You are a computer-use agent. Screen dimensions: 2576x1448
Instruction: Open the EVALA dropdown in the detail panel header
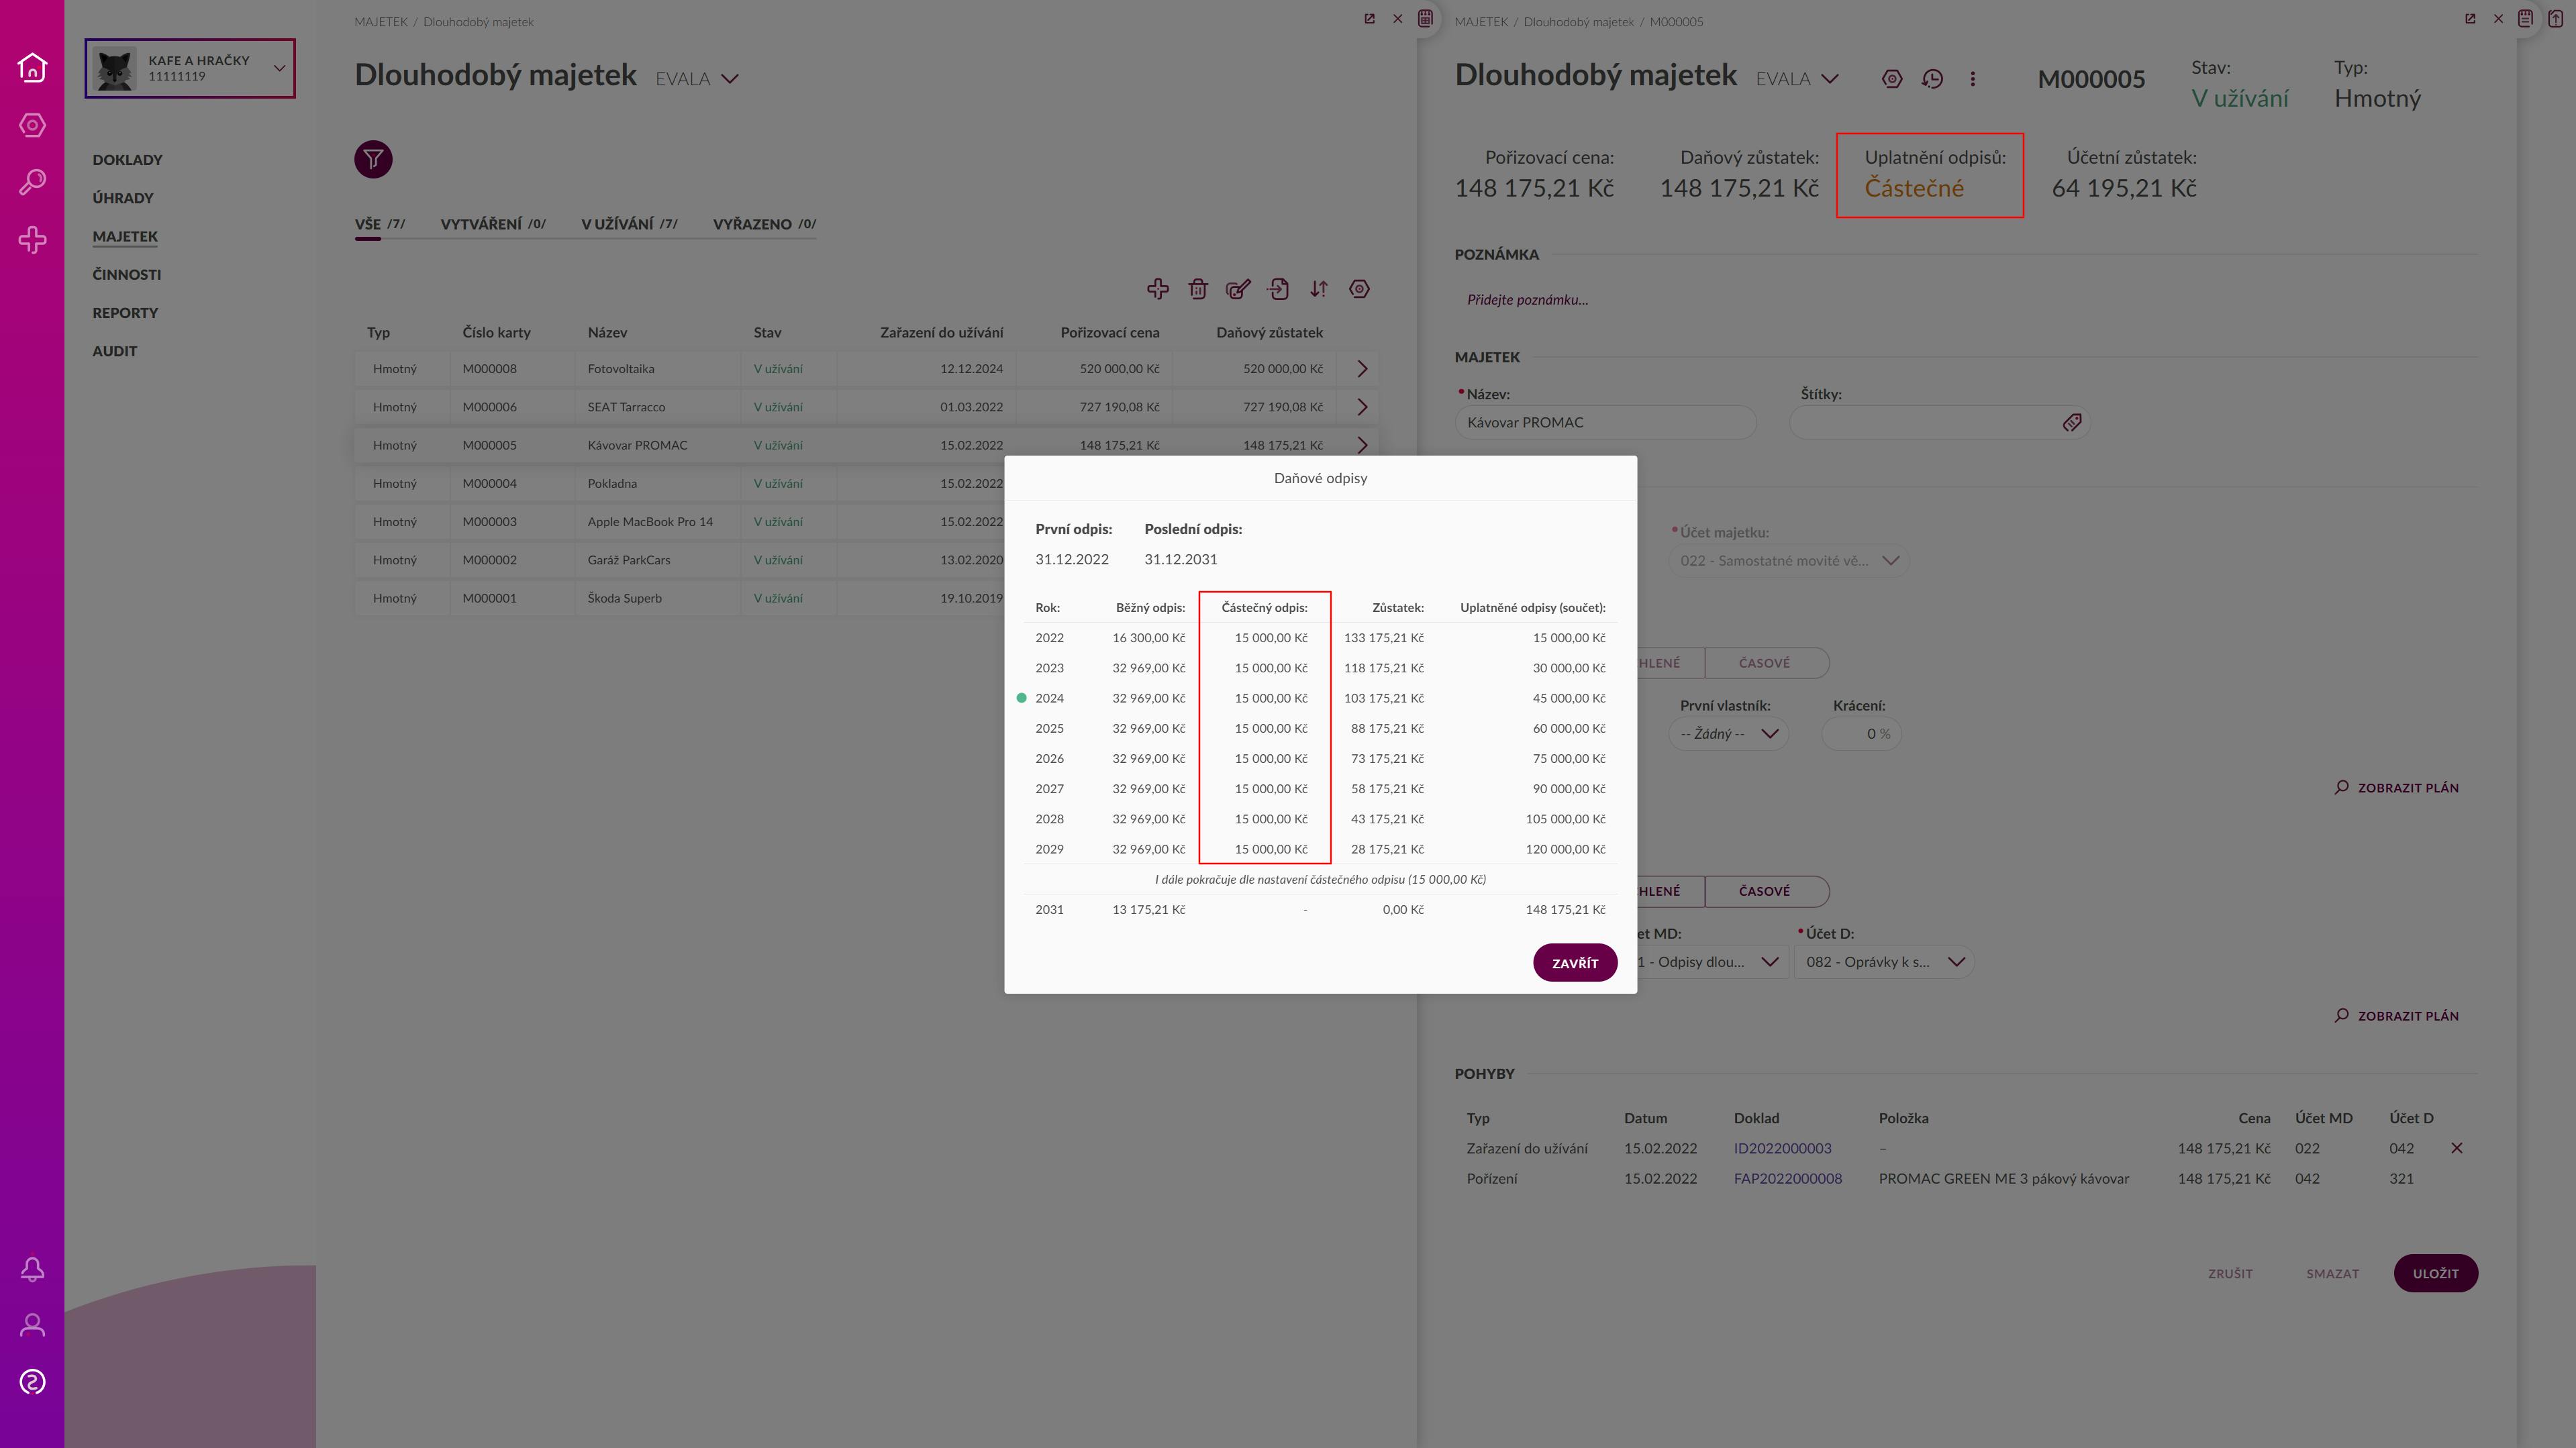(x=1797, y=79)
